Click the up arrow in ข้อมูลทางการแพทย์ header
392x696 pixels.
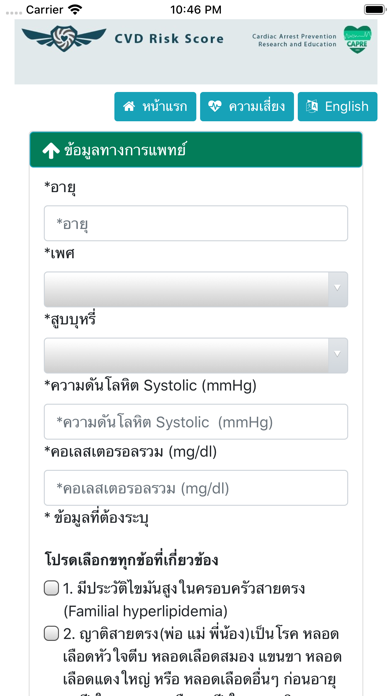[x=51, y=150]
